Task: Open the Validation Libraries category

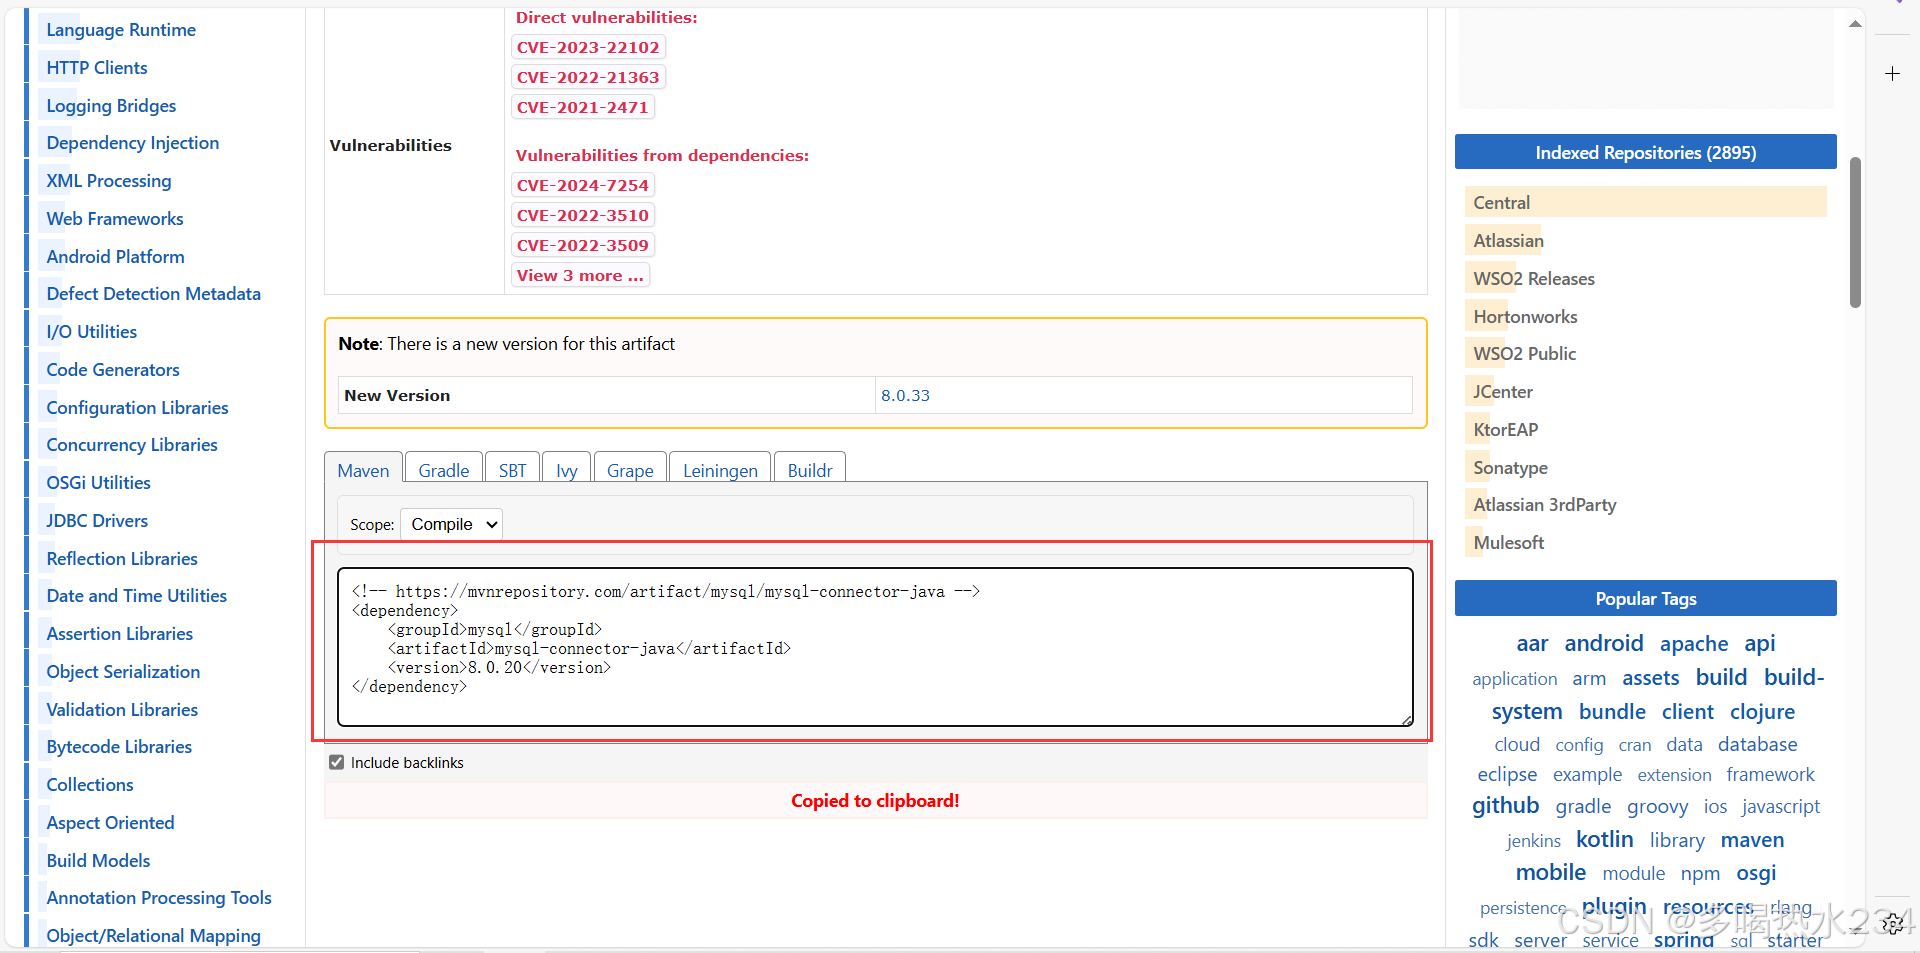Action: (122, 709)
